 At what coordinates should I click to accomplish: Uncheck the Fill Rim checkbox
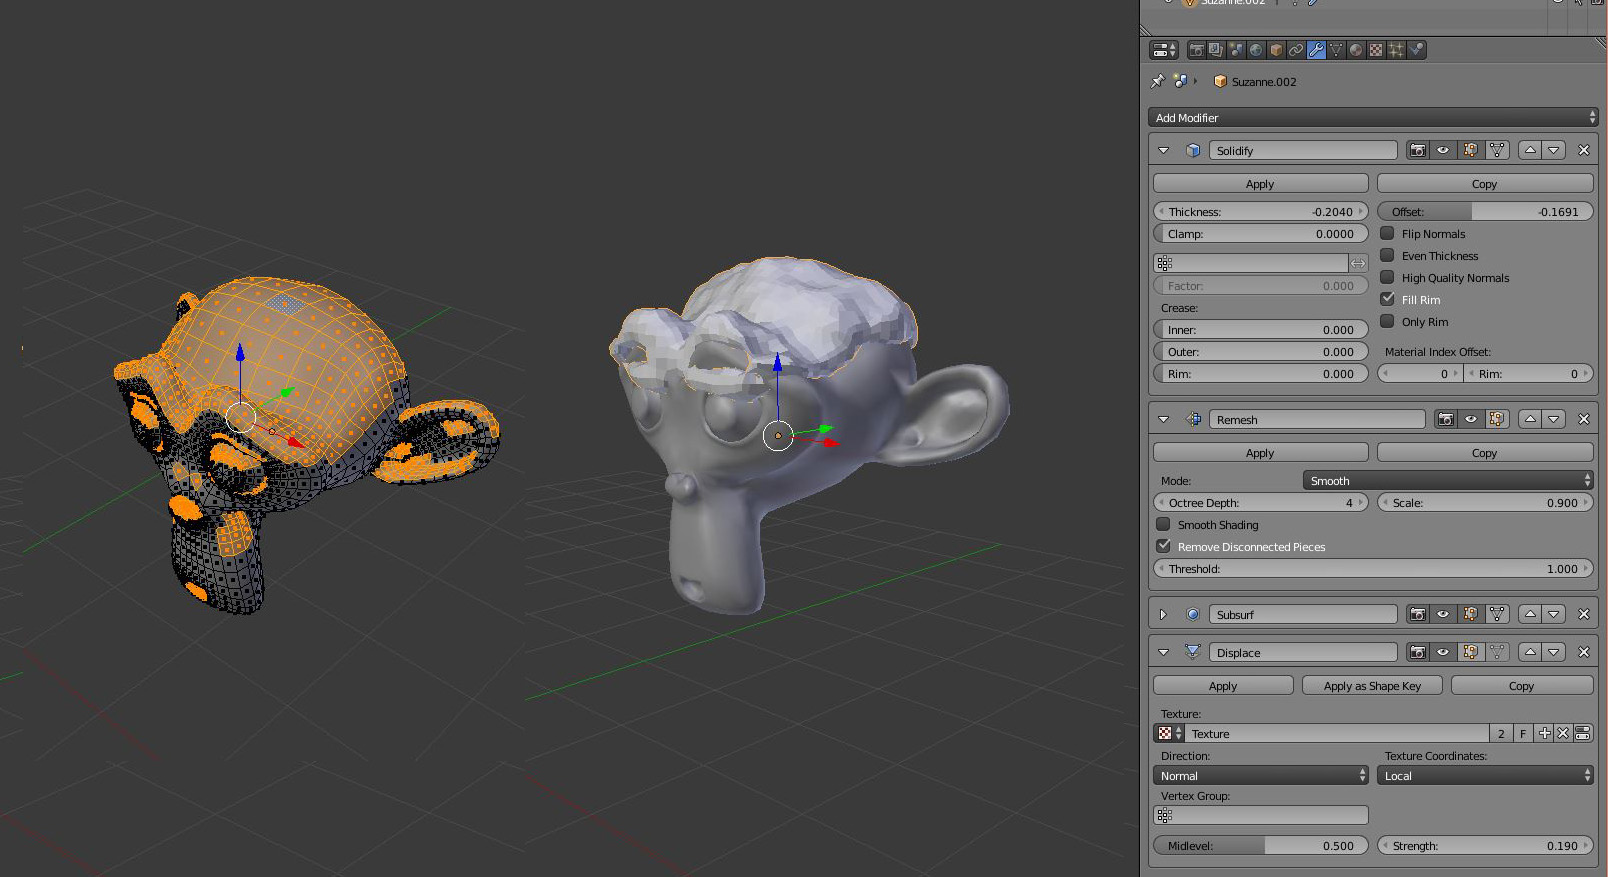pos(1387,299)
